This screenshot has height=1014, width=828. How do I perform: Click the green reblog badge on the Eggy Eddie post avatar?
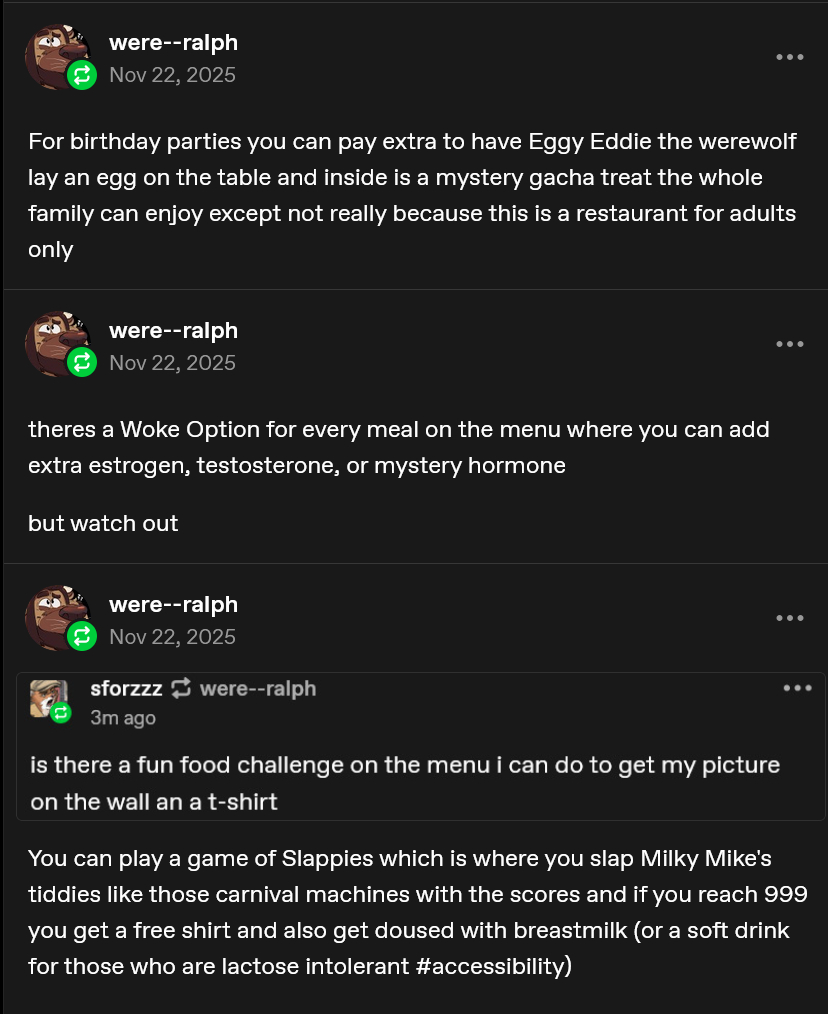82,75
